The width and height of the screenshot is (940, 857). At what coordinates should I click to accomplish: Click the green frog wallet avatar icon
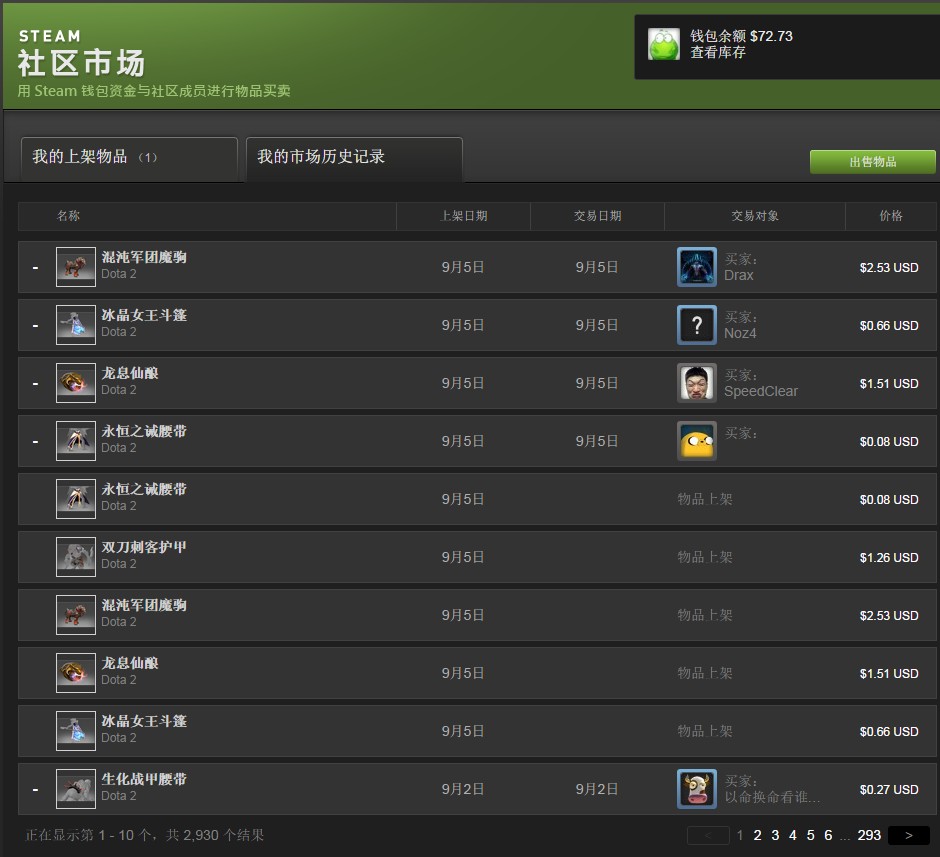coord(664,44)
